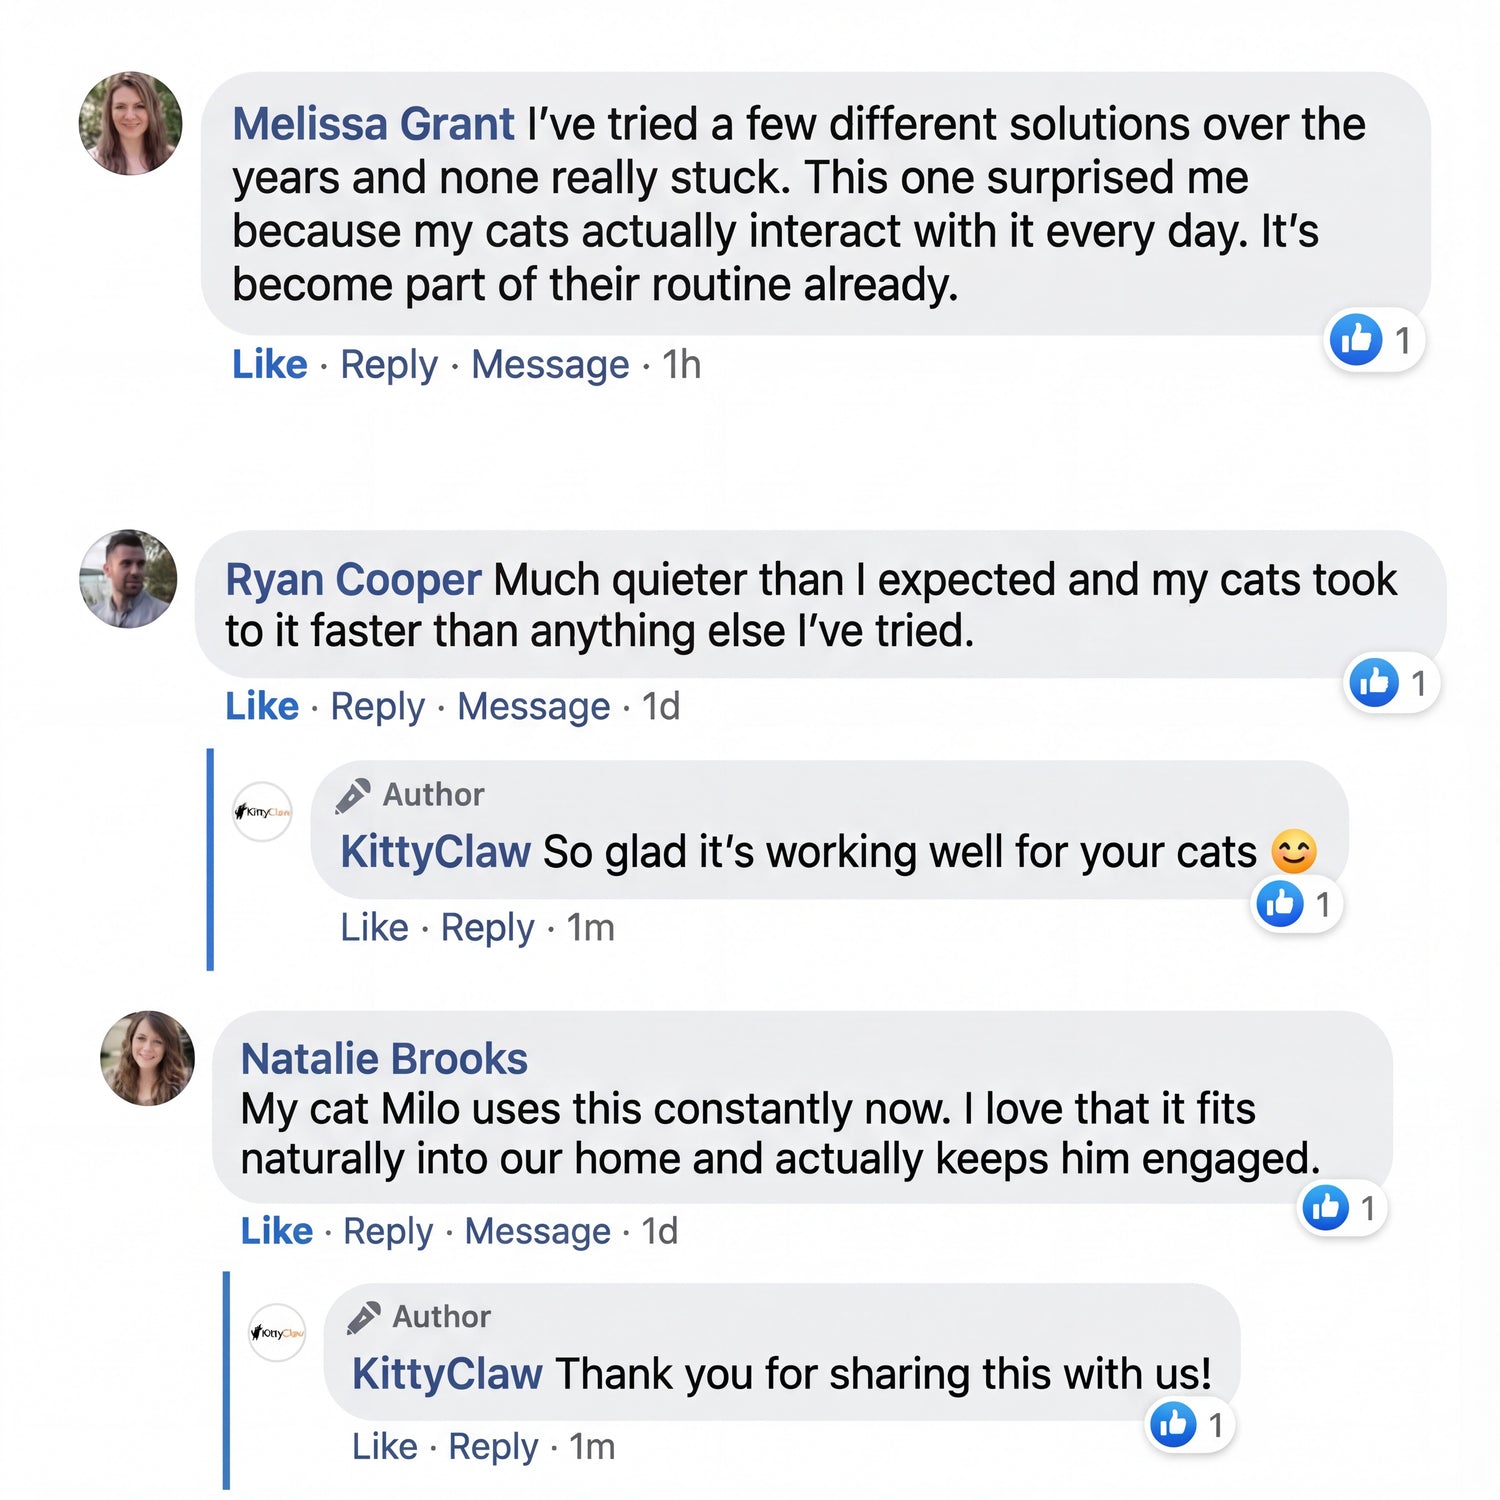The height and width of the screenshot is (1500, 1500).
Task: Reply to Melissa Grant's comment
Action: (x=389, y=365)
